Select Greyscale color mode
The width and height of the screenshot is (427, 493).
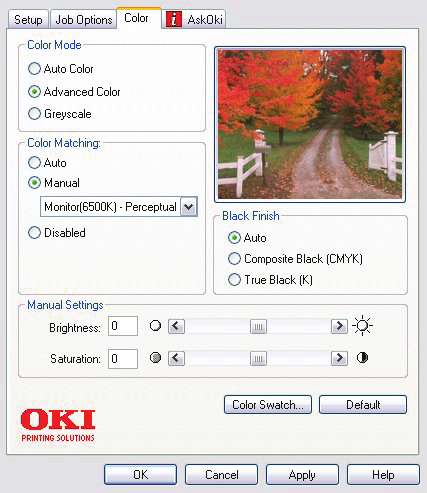pos(60,114)
